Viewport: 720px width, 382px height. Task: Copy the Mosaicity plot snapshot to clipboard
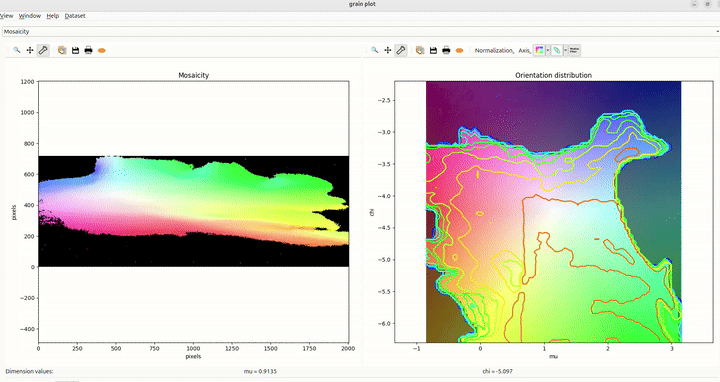(62, 50)
